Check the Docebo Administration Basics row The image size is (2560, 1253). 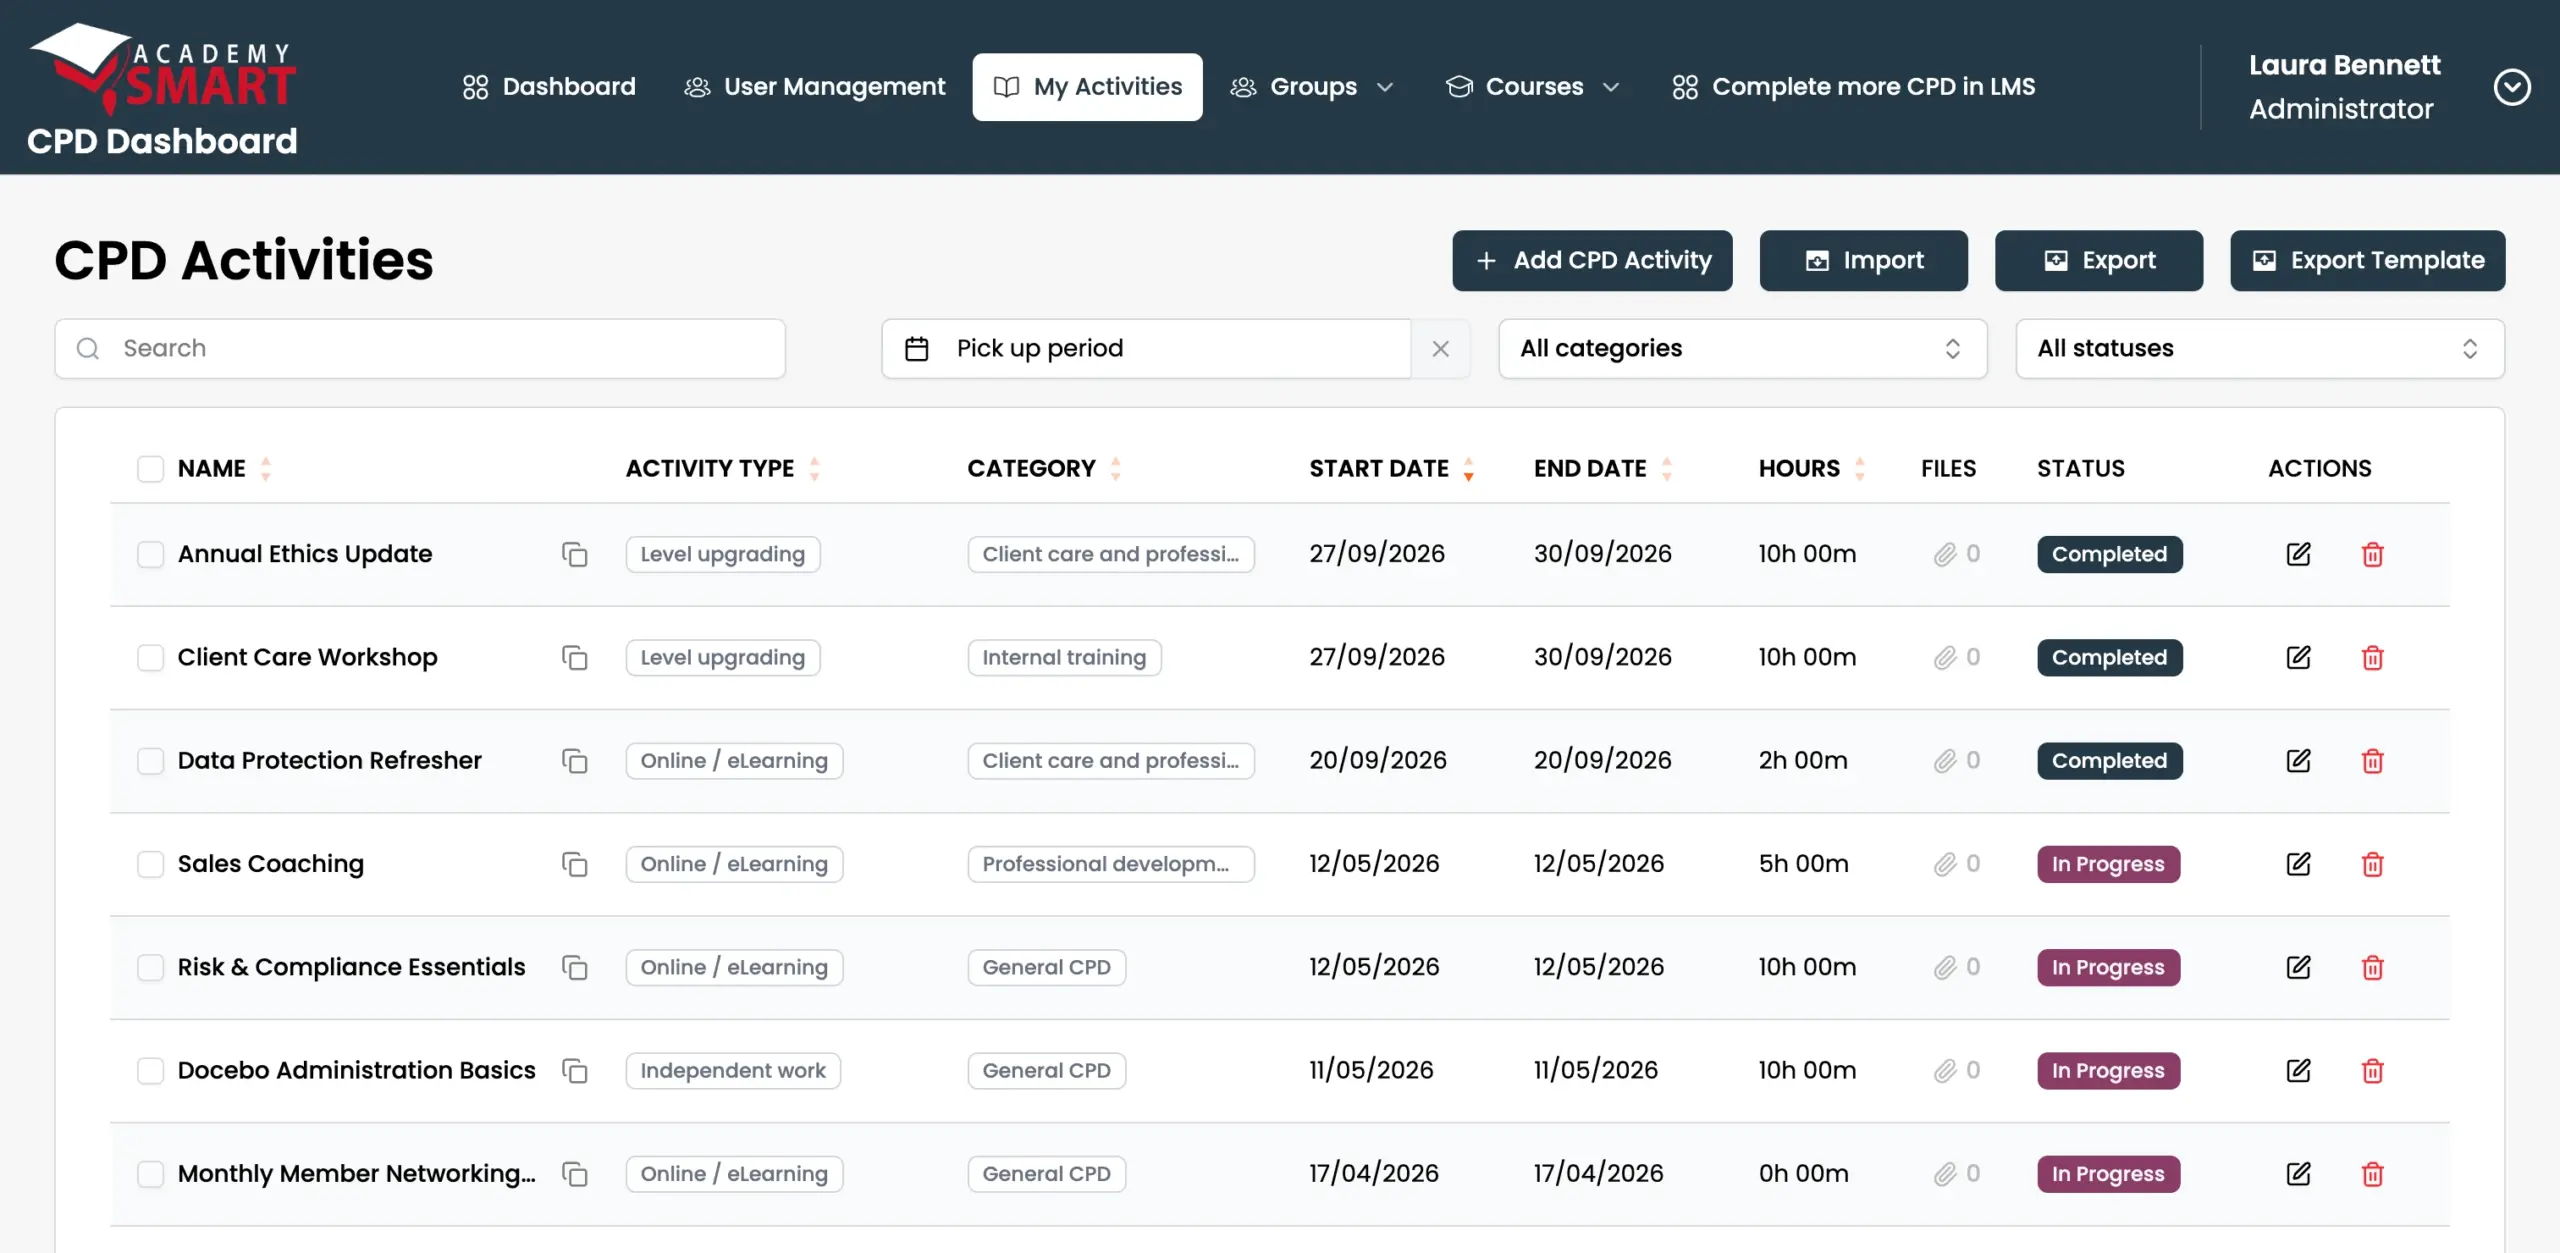click(x=150, y=1071)
